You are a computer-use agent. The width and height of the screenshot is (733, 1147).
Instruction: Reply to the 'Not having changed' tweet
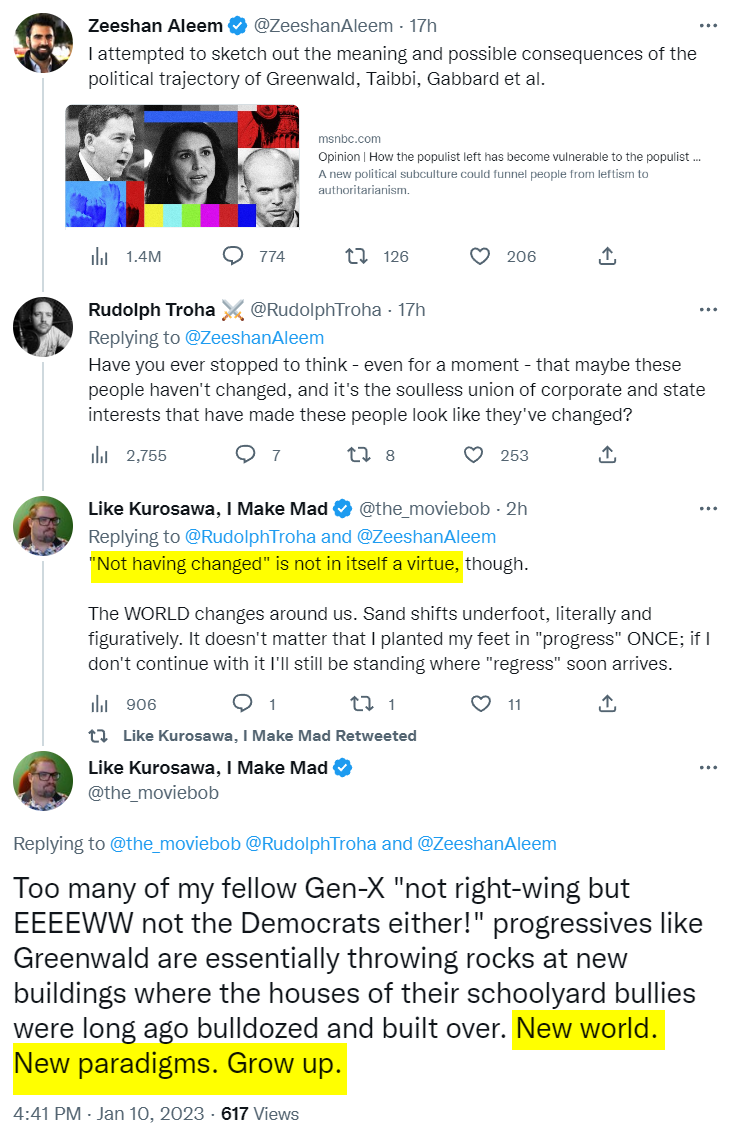point(241,704)
